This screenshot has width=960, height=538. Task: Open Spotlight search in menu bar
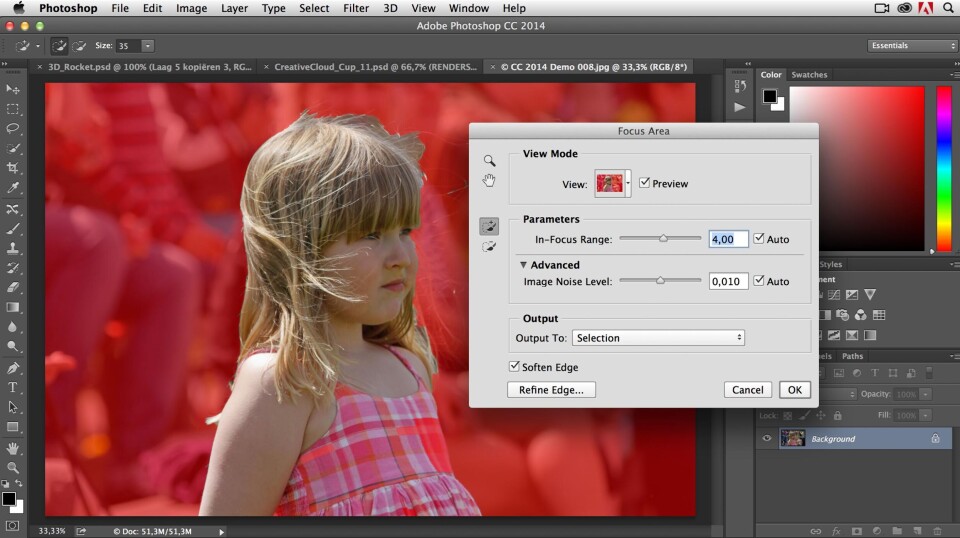[948, 8]
